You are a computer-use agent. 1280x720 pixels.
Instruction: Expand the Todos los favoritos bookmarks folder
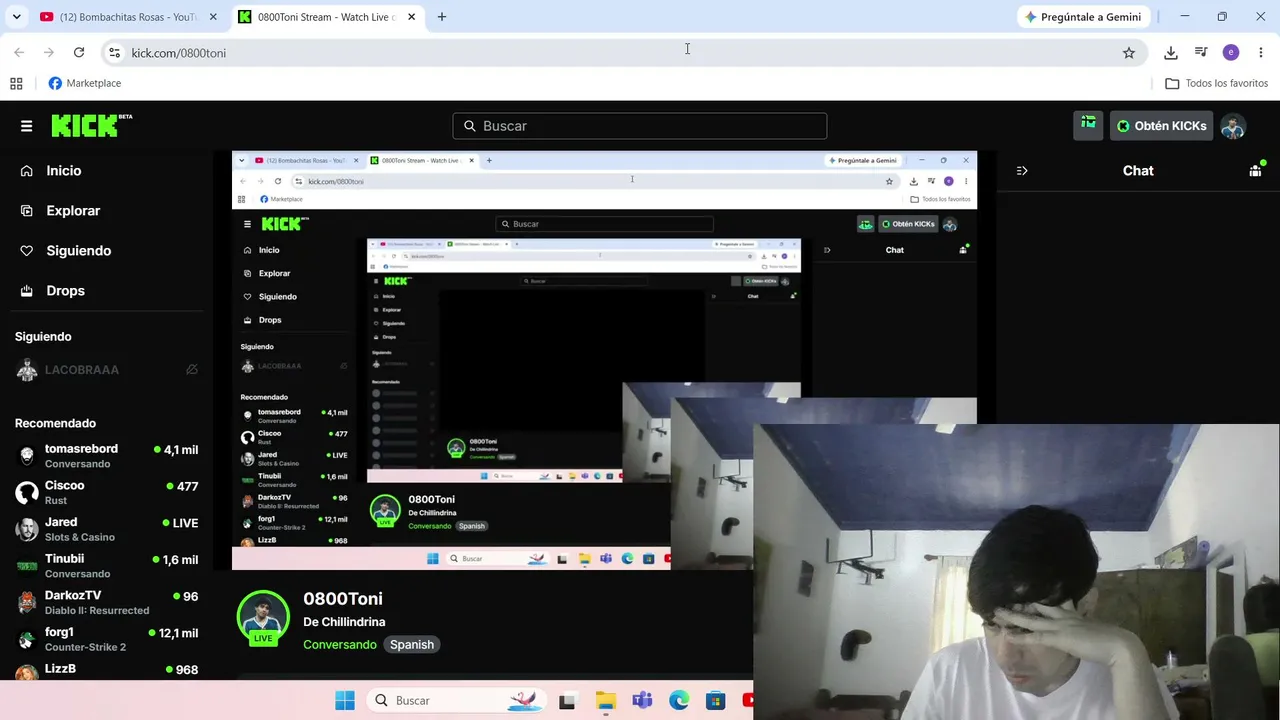[x=1217, y=83]
